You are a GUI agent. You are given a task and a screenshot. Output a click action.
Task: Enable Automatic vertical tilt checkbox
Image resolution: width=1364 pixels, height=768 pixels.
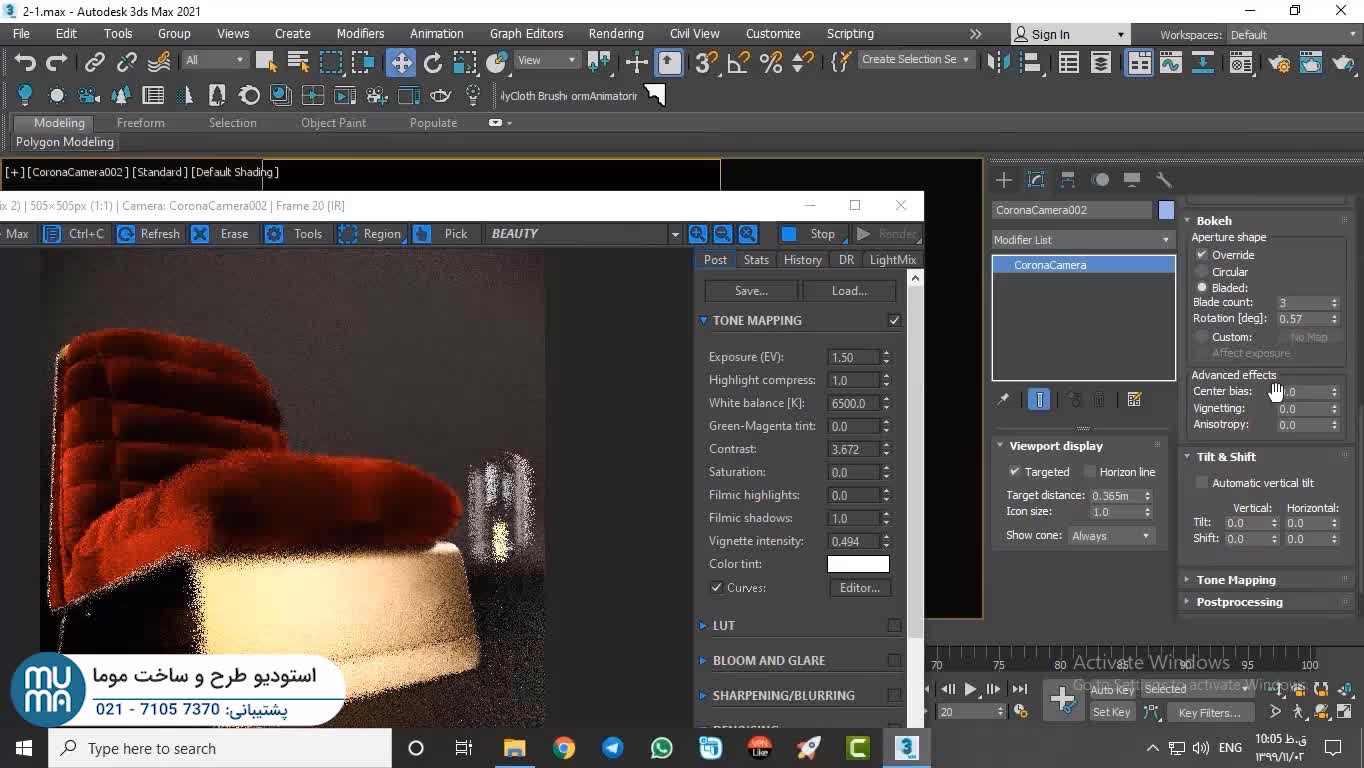(1202, 483)
